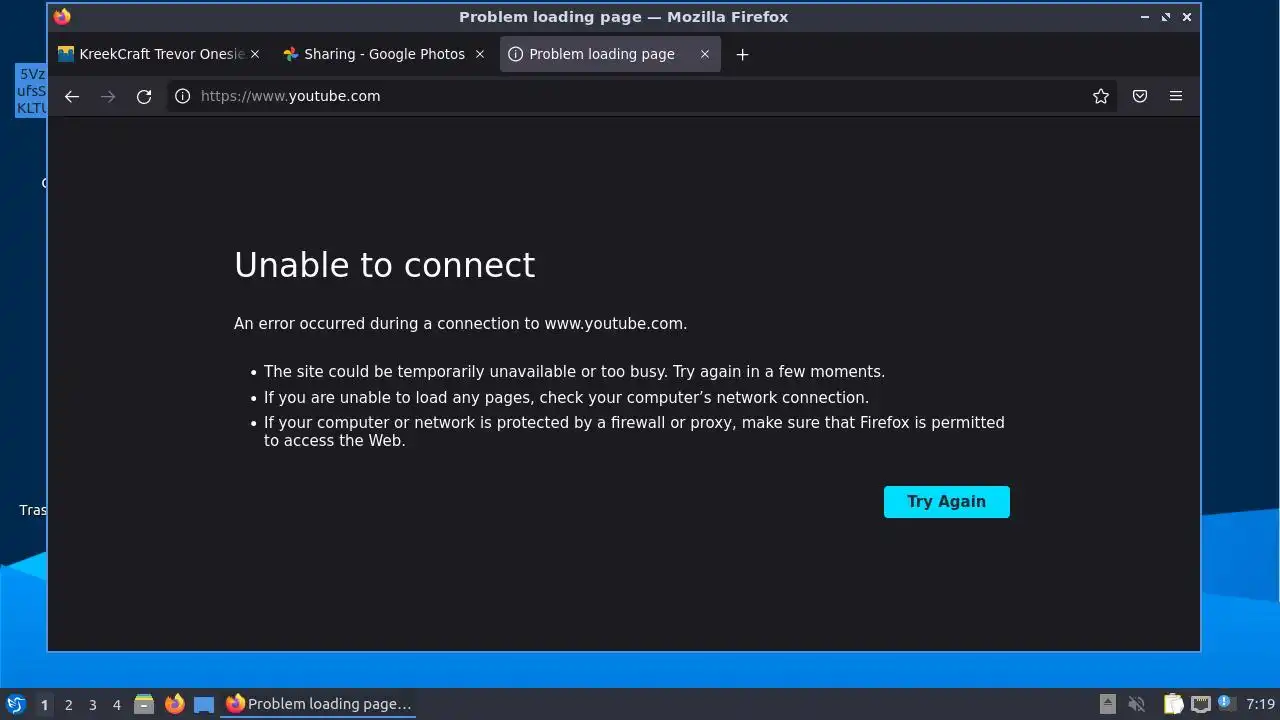
Task: Click the 7:19 clock
Action: point(1260,704)
